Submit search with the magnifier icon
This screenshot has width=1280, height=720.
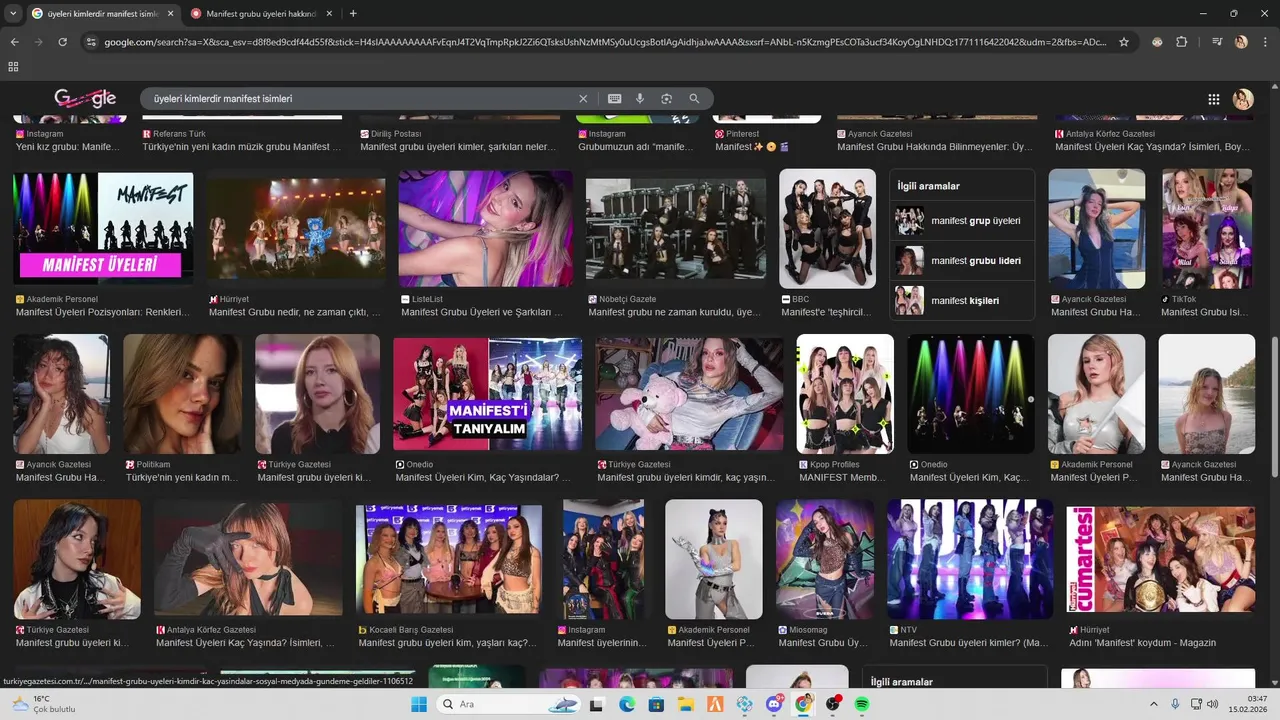pyautogui.click(x=694, y=99)
